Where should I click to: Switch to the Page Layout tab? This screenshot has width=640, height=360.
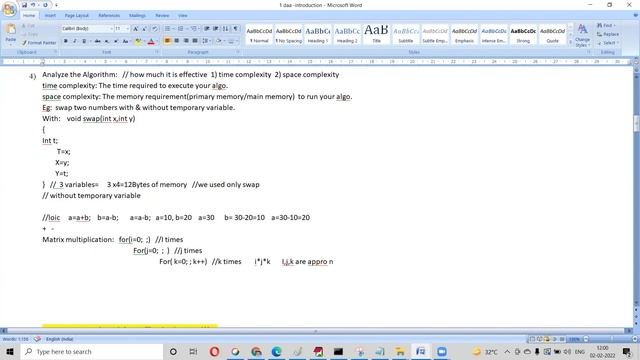(76, 16)
